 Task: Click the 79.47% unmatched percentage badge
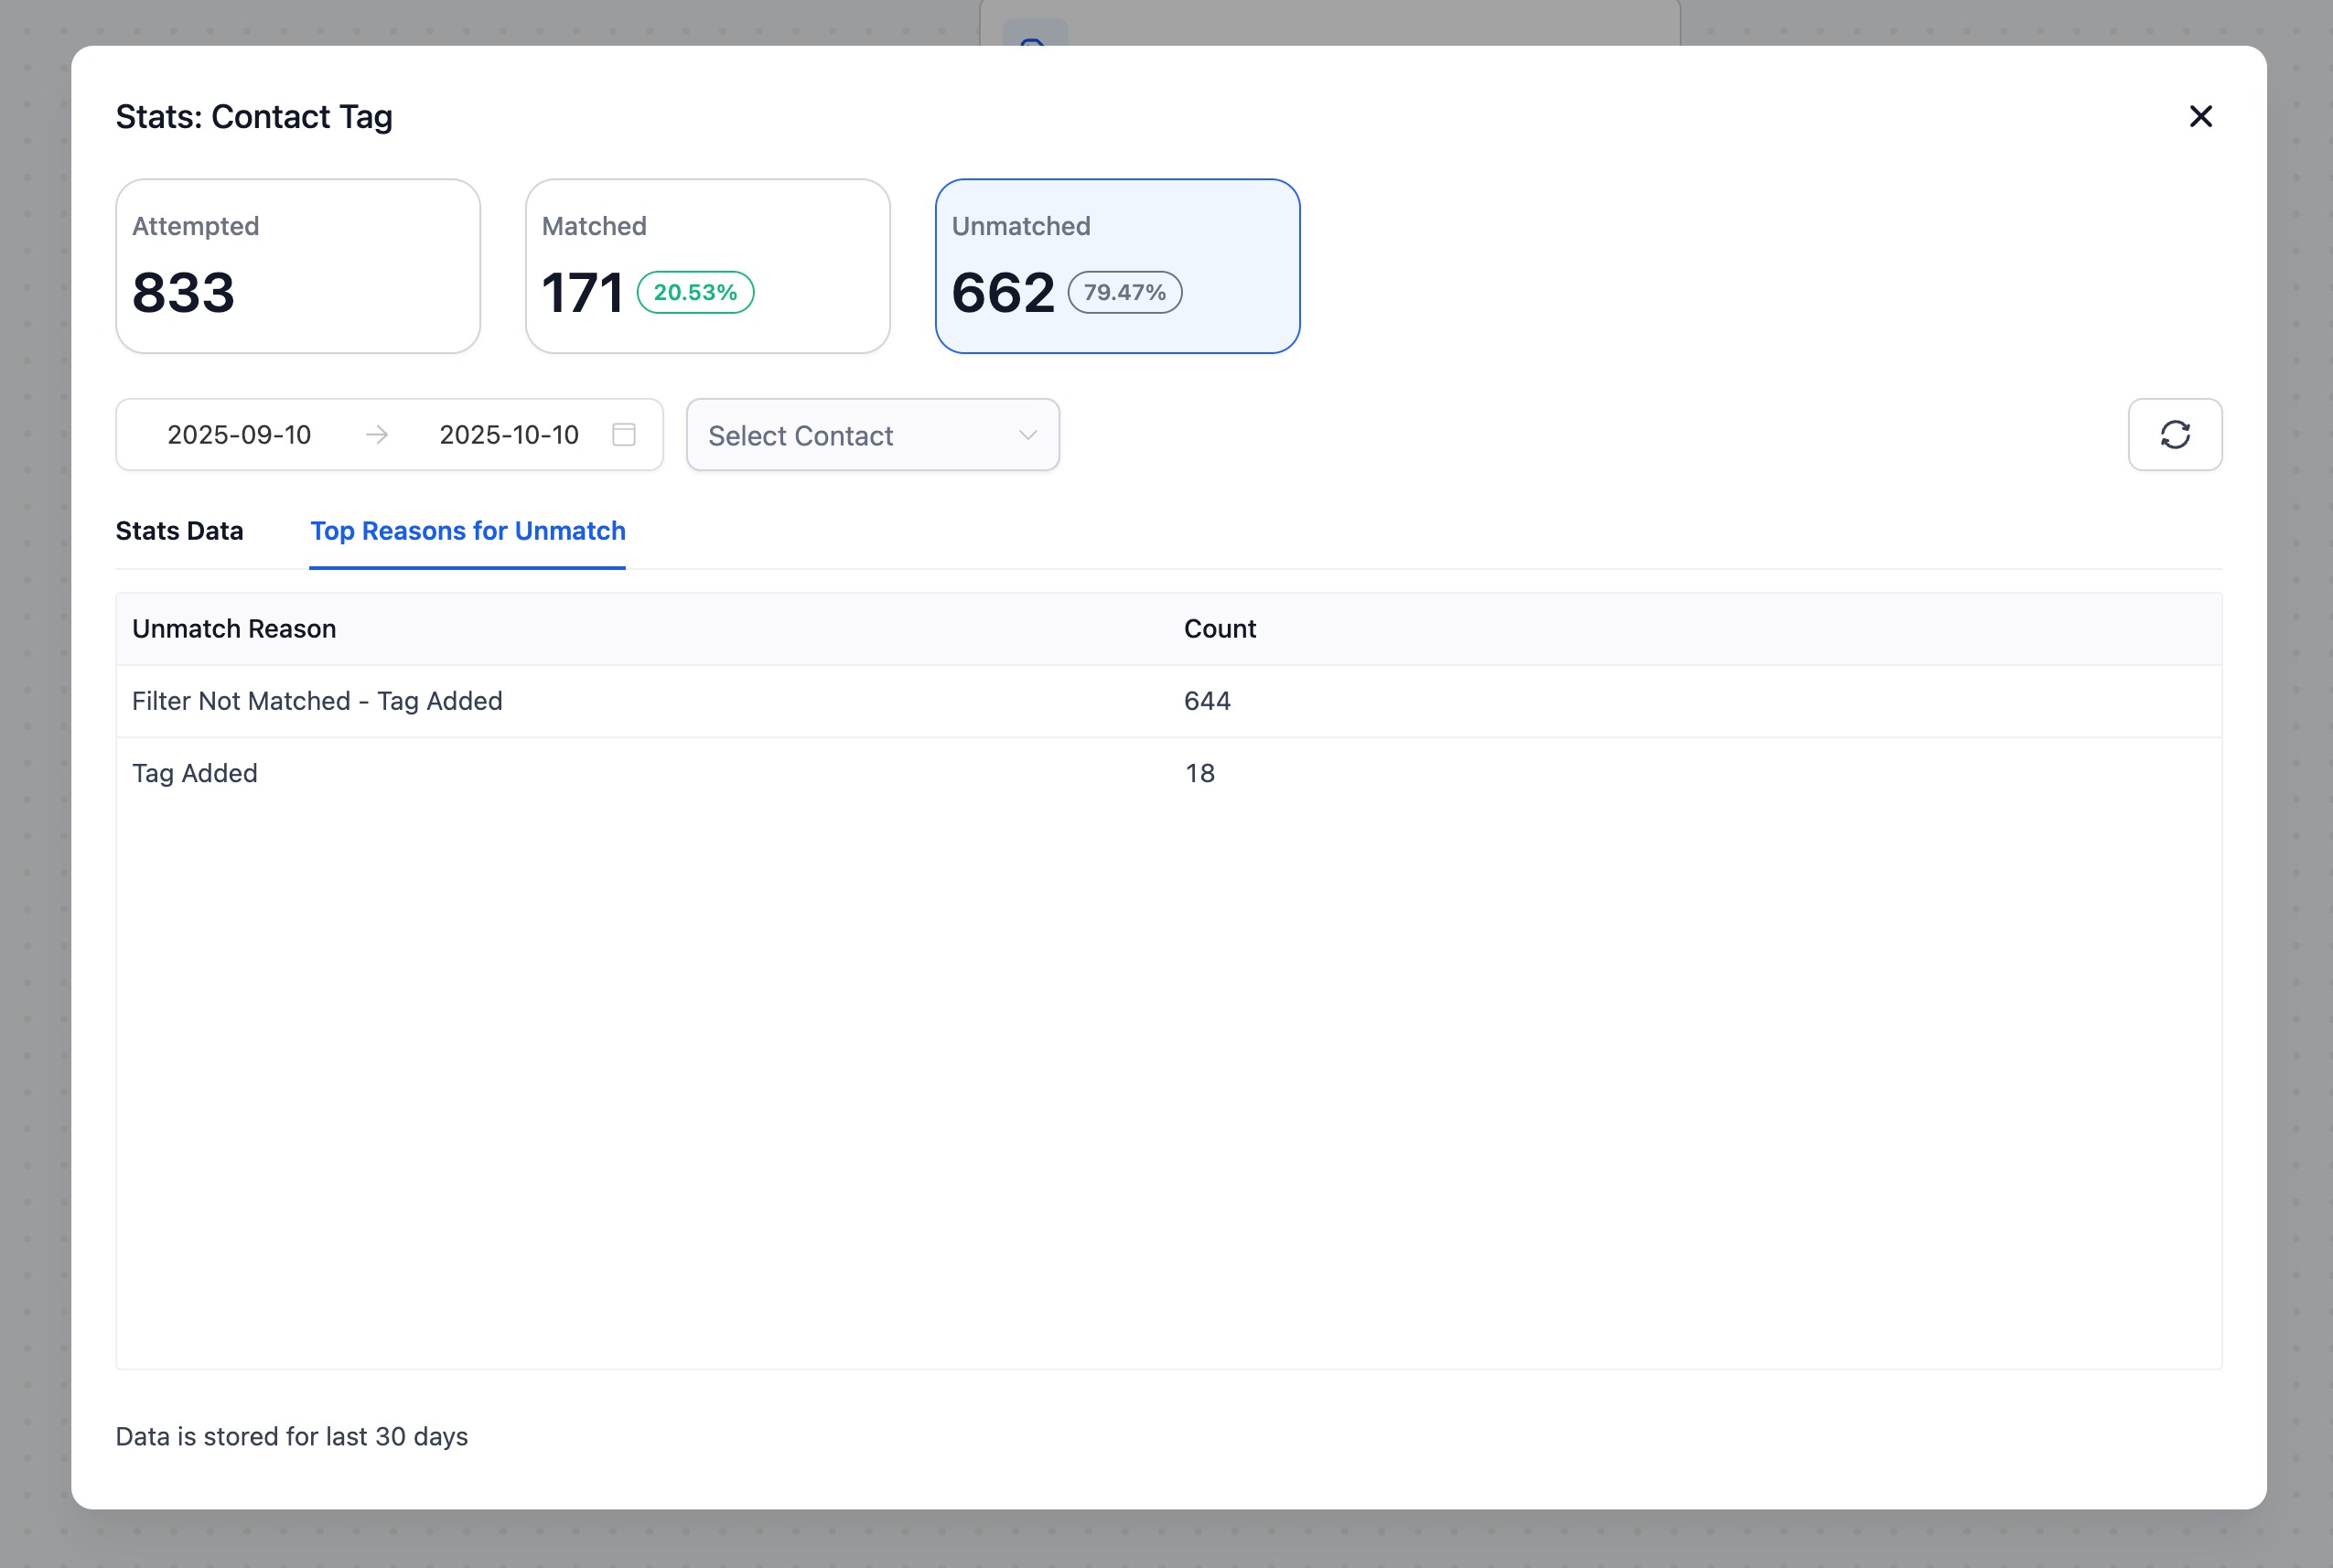(1124, 293)
